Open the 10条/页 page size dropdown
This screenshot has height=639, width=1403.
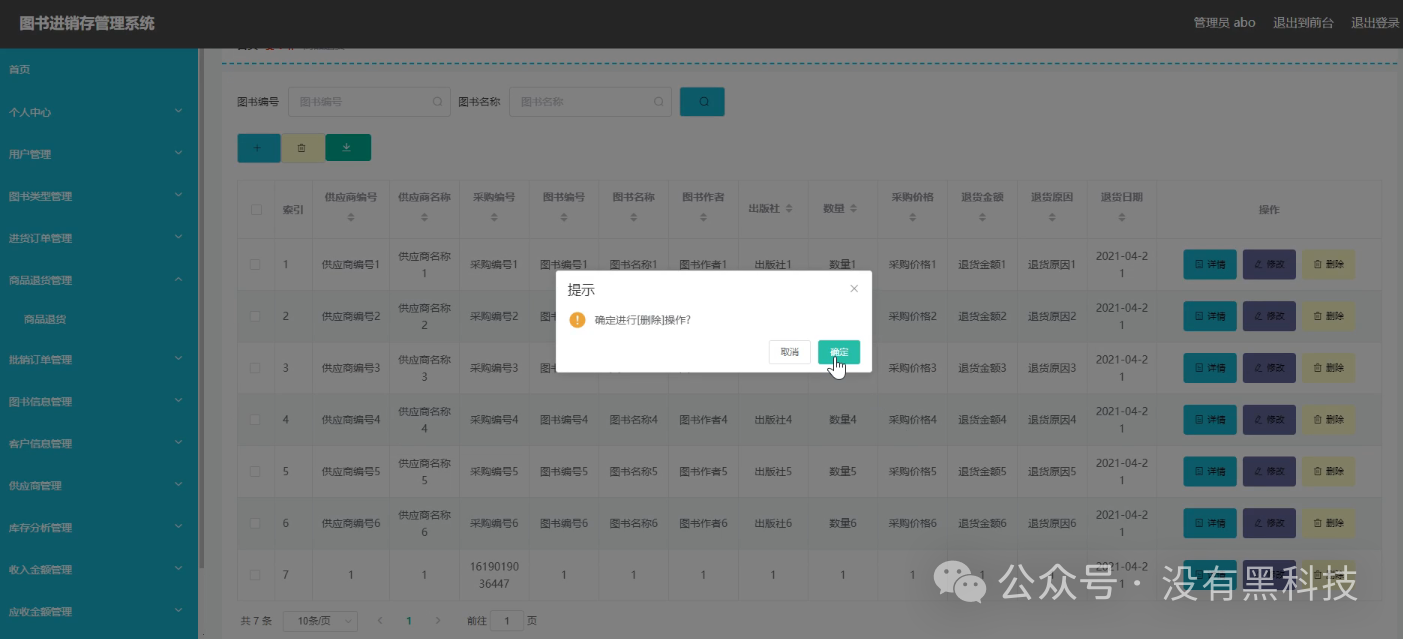(x=320, y=621)
